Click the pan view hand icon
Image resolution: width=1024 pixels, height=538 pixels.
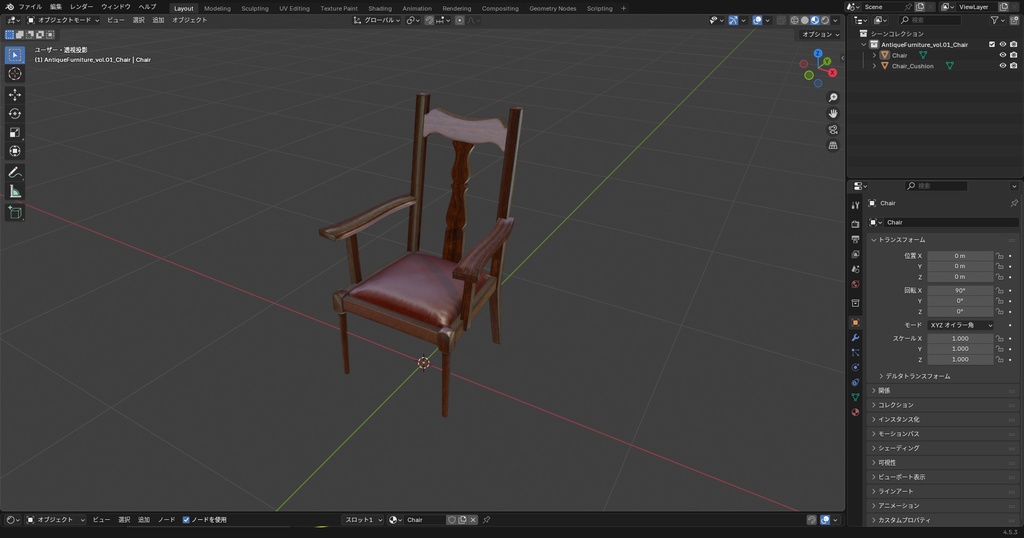click(833, 114)
